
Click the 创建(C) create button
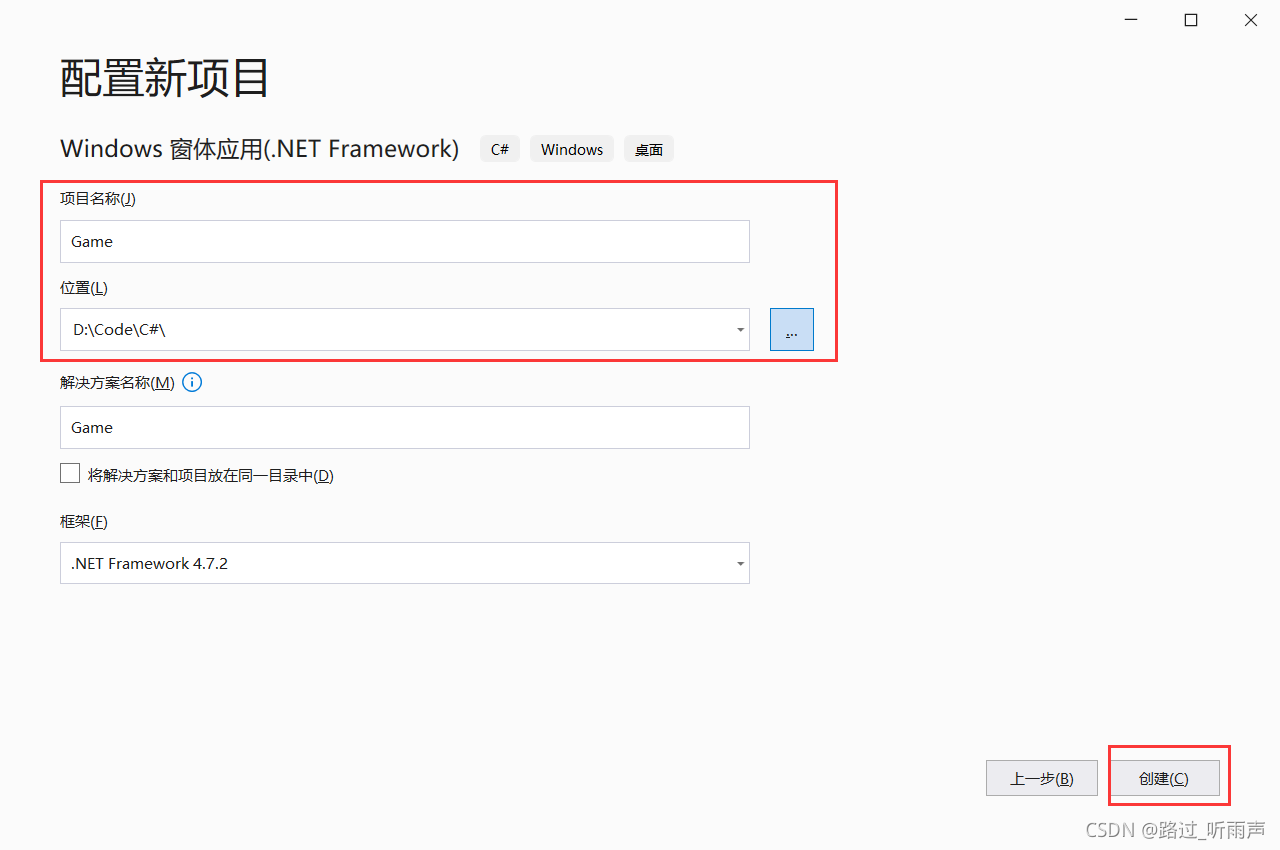click(1164, 778)
